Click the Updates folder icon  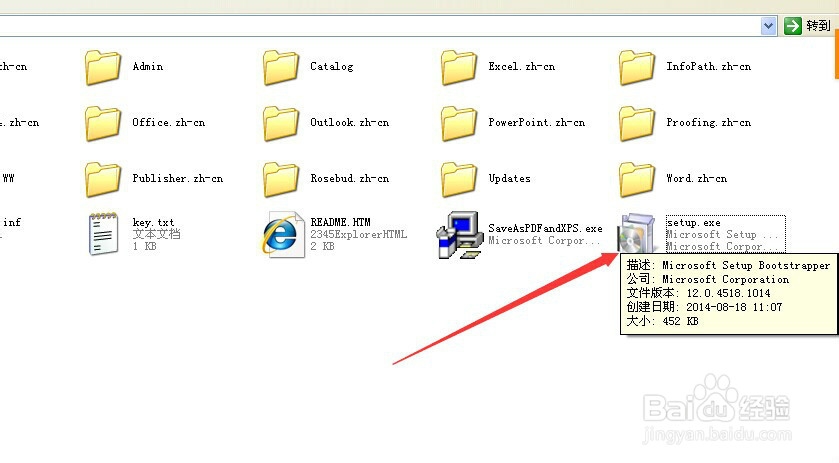coord(459,180)
